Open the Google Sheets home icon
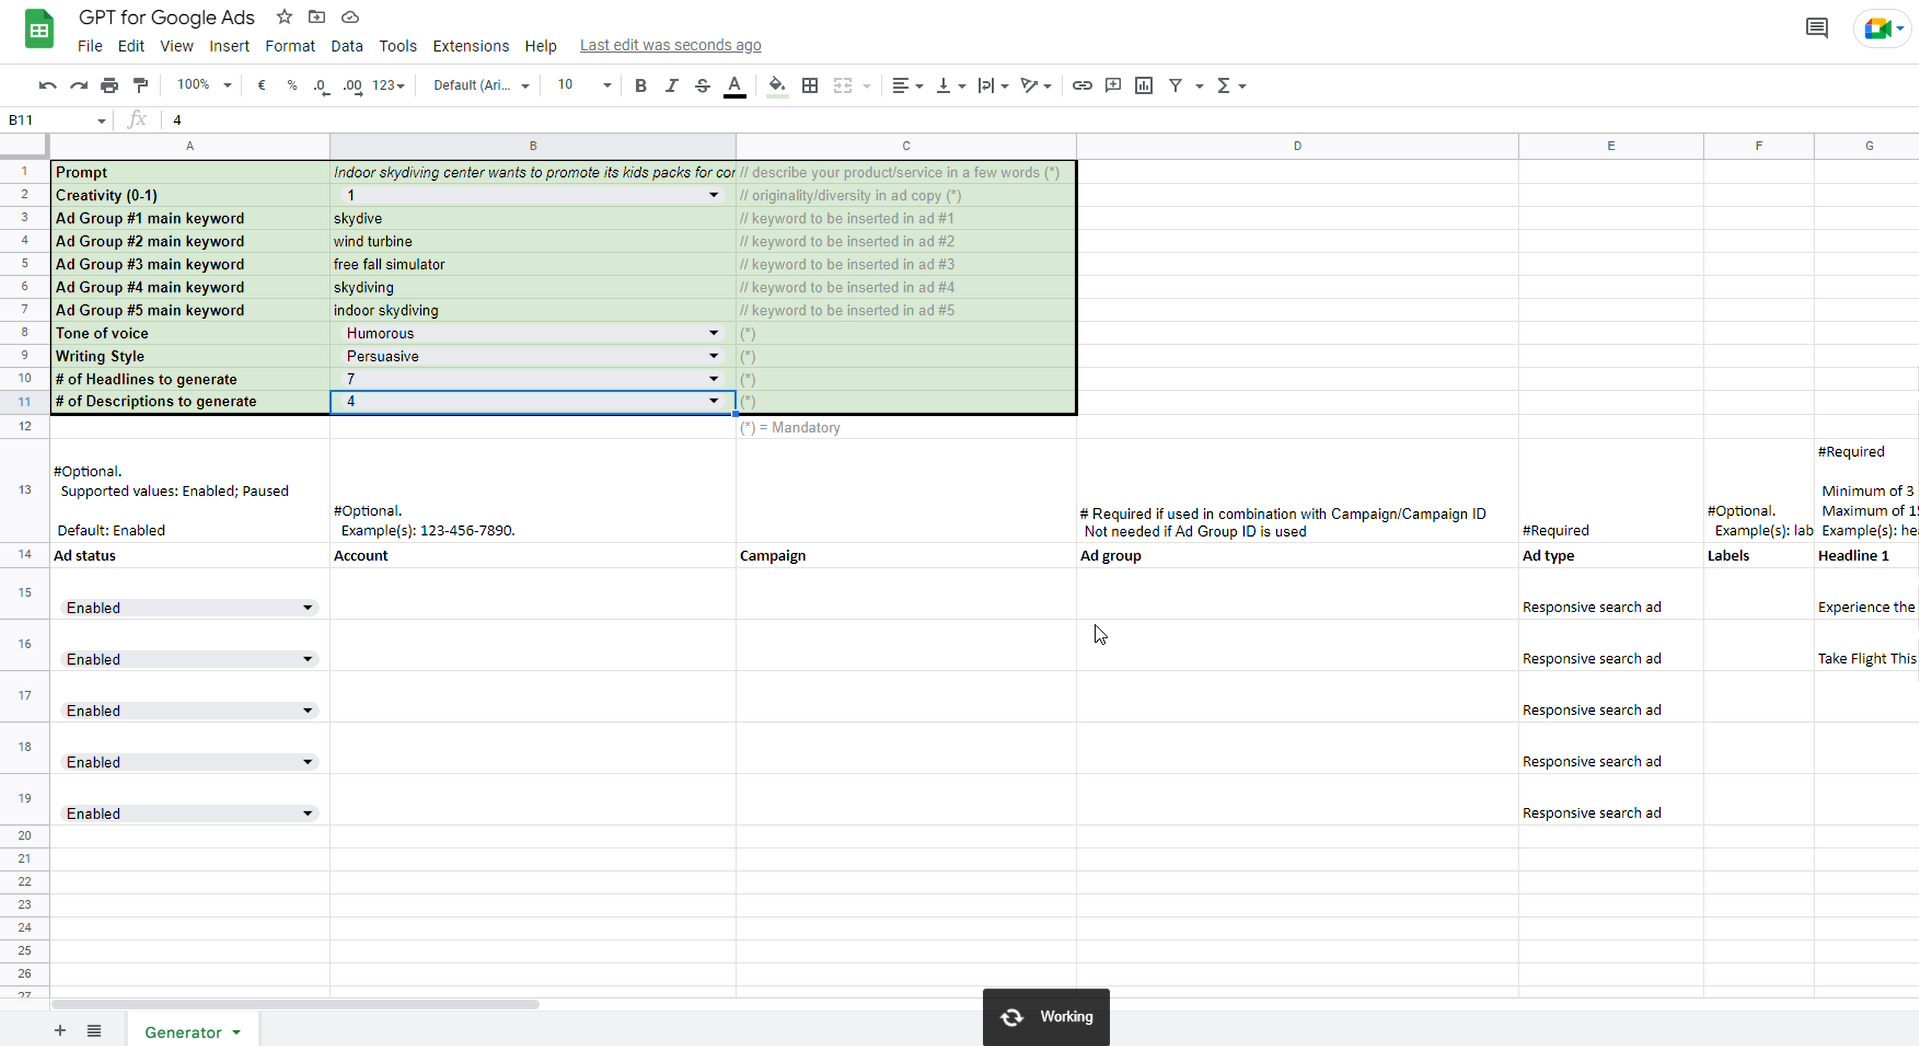The height and width of the screenshot is (1046, 1919). coord(39,28)
